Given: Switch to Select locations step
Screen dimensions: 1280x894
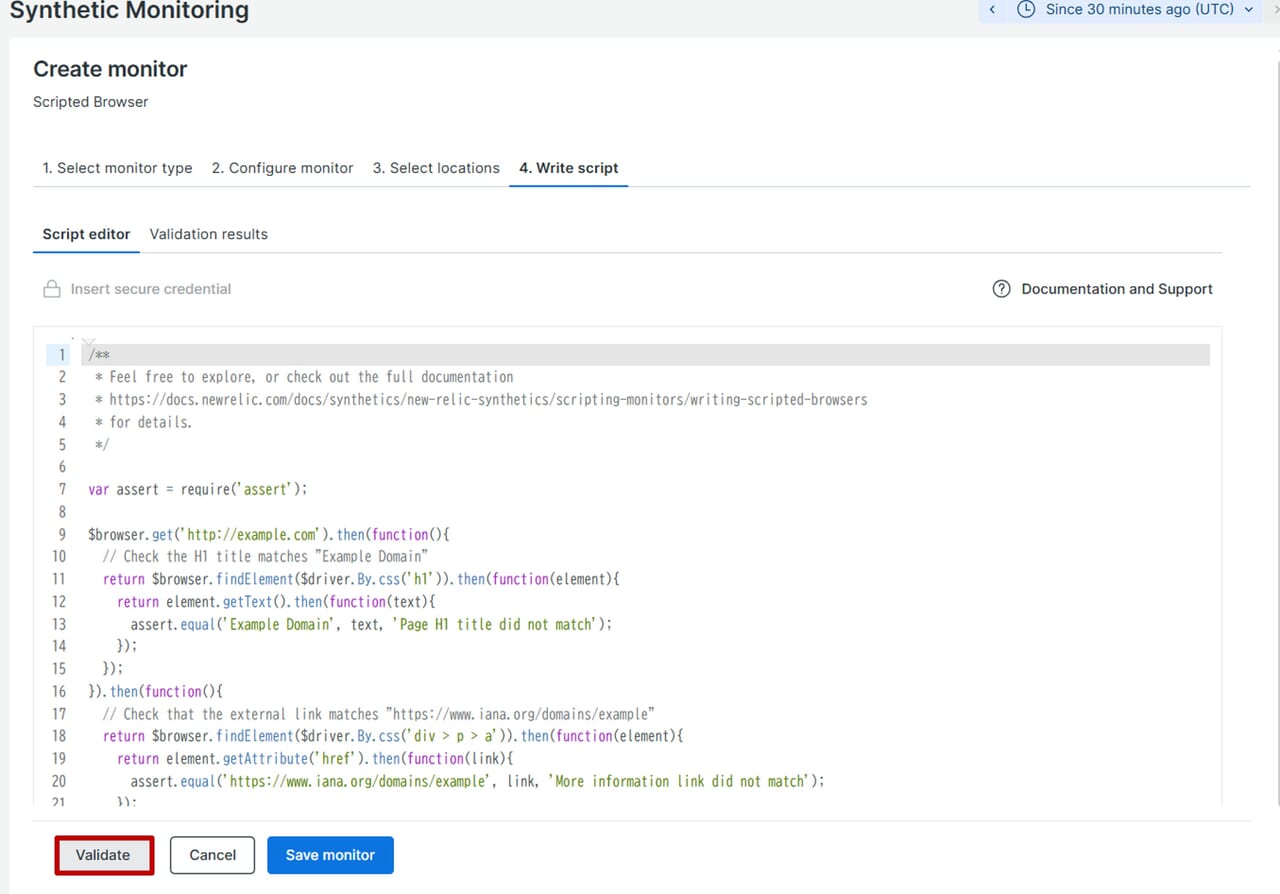Looking at the screenshot, I should [x=436, y=168].
